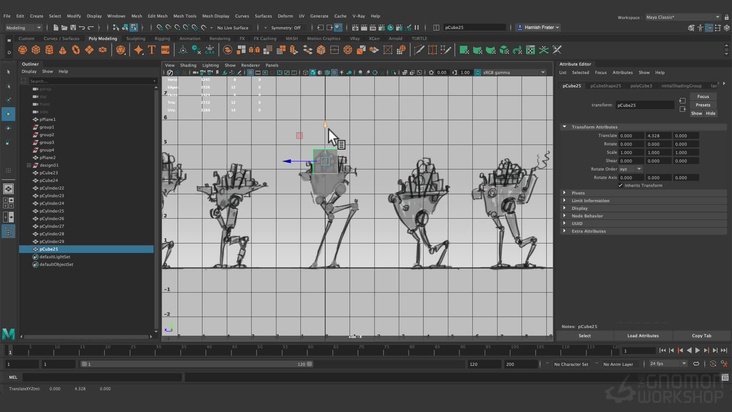Switch to the Sculpting shelf tab

[136, 39]
